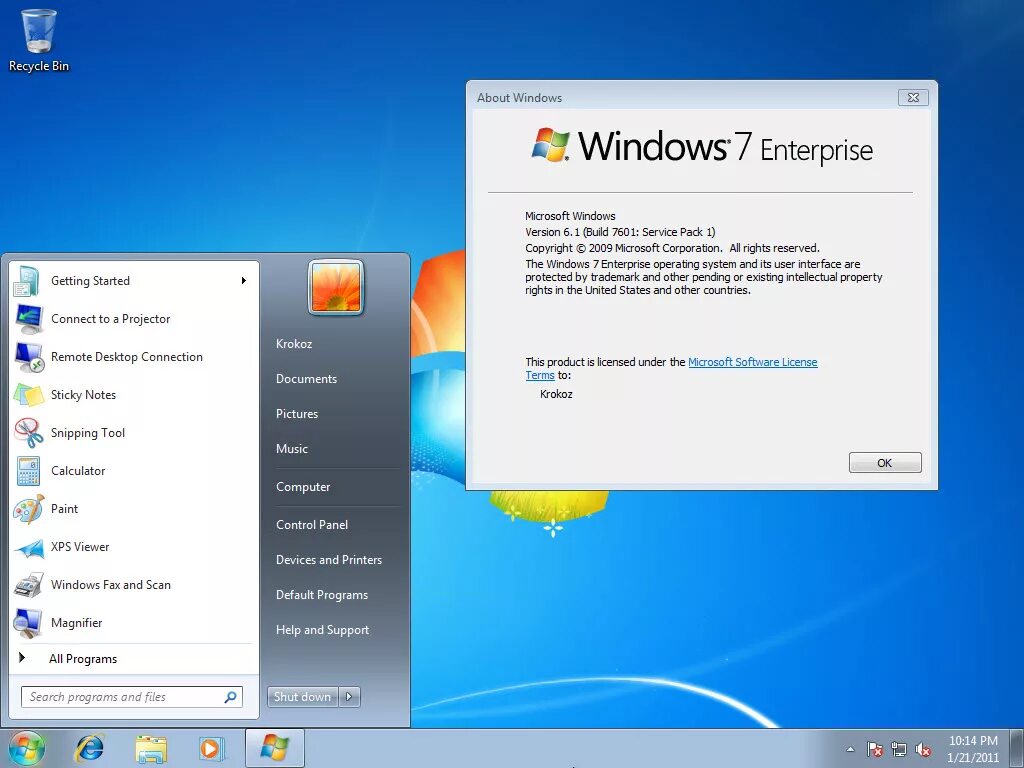Open Windows Explorer from the taskbar
1024x768 pixels.
tap(151, 748)
